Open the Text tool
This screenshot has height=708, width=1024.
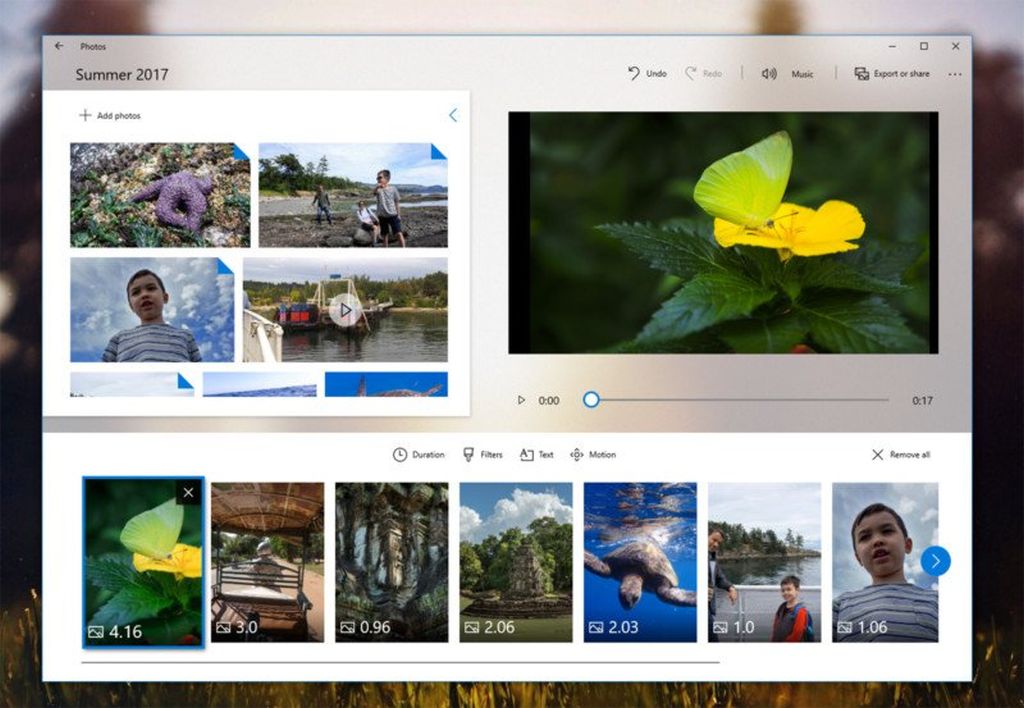click(537, 454)
